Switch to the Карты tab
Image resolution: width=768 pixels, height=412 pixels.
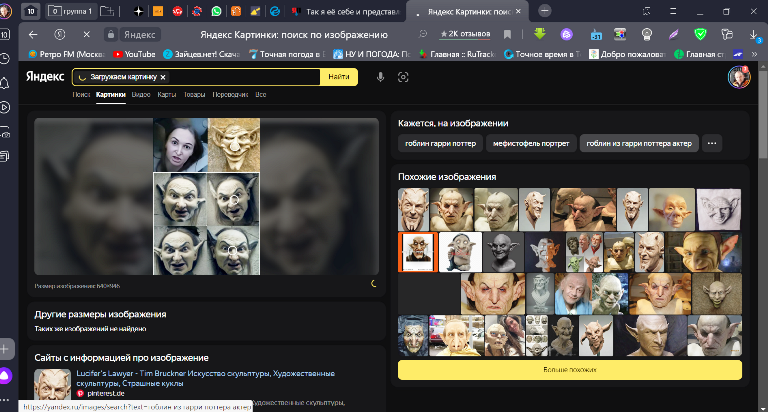[167, 95]
